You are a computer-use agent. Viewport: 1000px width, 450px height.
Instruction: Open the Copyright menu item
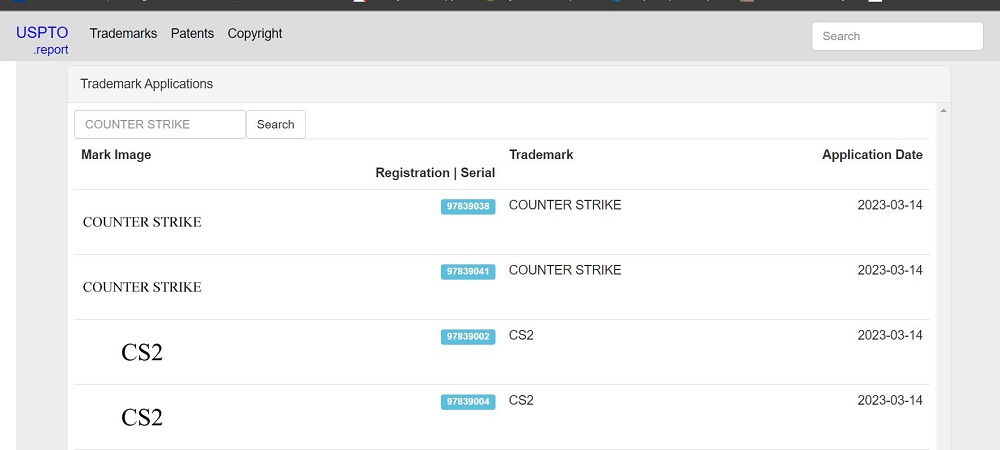point(254,34)
